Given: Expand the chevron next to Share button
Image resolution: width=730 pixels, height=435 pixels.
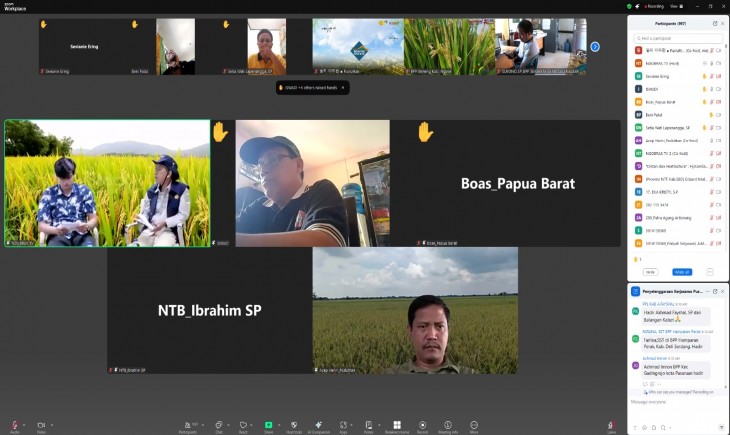Looking at the screenshot, I should [x=279, y=425].
